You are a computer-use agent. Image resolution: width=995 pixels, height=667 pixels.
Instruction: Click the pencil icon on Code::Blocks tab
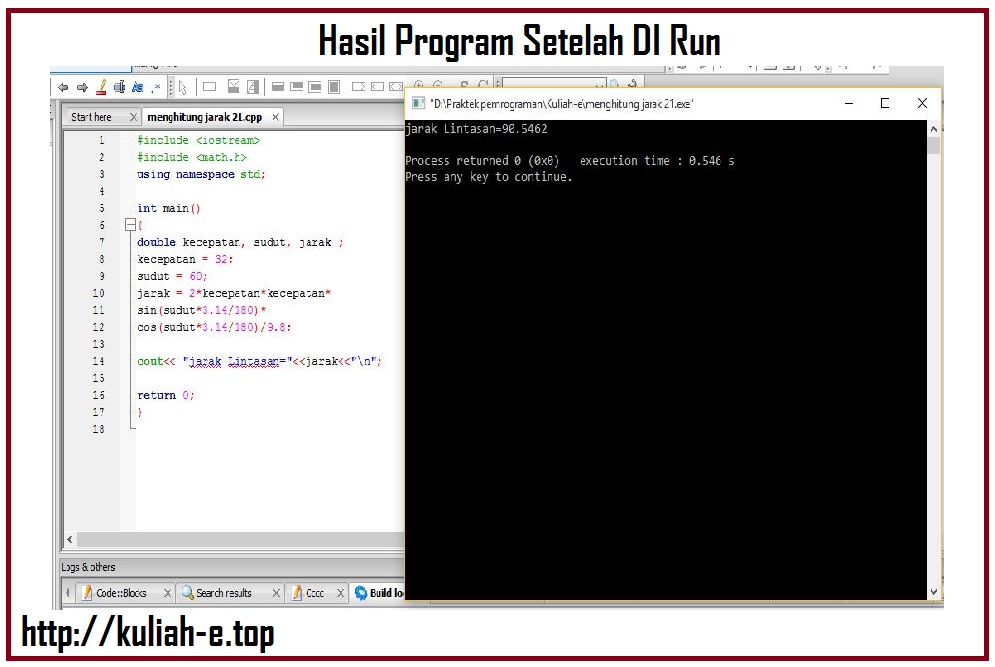coord(89,592)
